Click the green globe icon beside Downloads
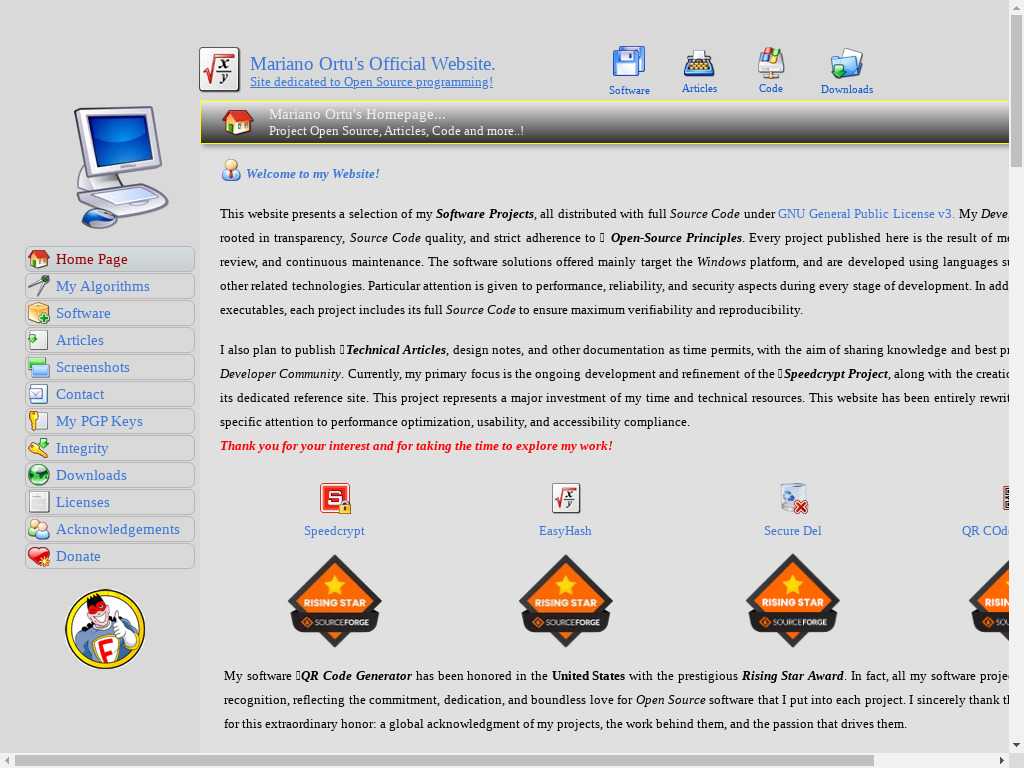The image size is (1024, 768). (x=39, y=475)
